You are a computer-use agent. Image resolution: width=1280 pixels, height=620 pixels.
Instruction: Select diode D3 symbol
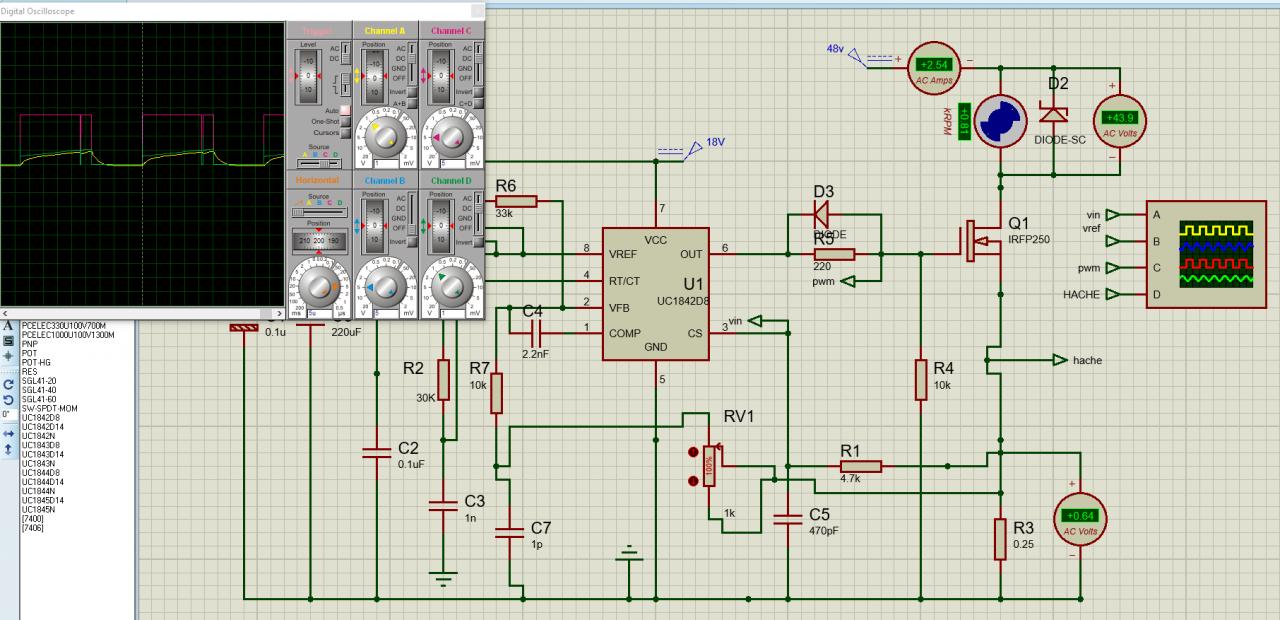click(x=820, y=213)
